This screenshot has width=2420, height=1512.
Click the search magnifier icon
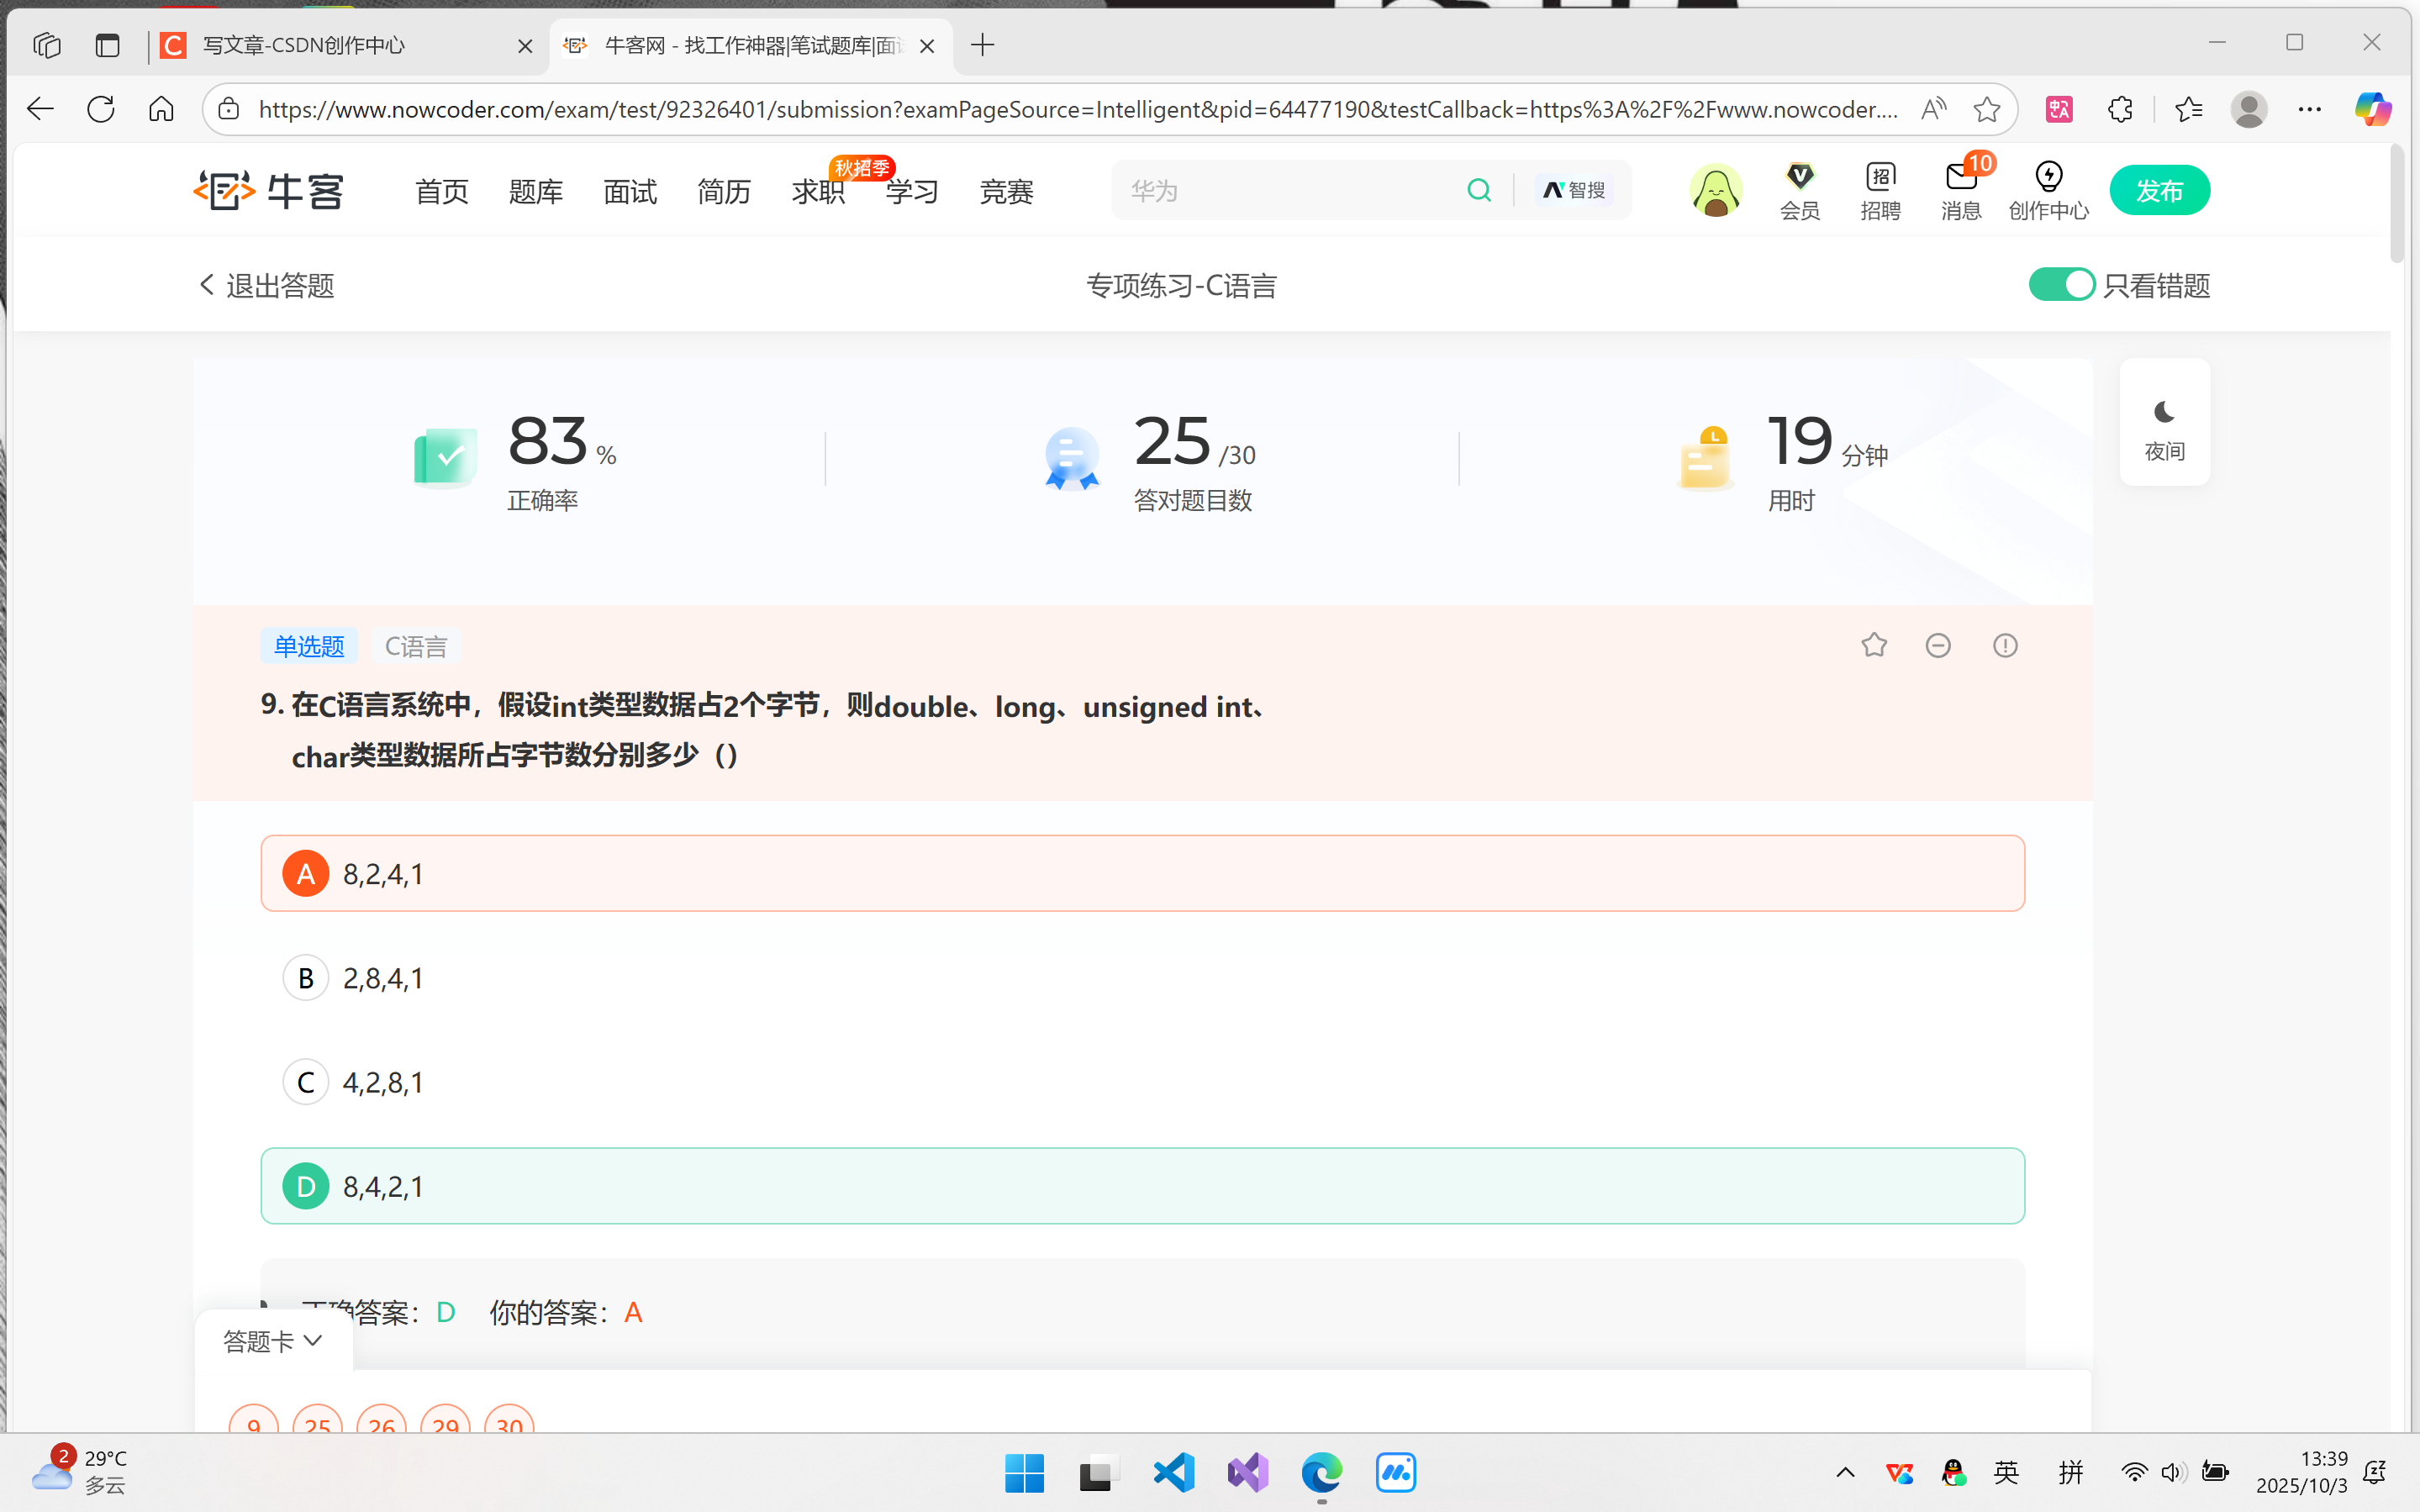pos(1479,190)
